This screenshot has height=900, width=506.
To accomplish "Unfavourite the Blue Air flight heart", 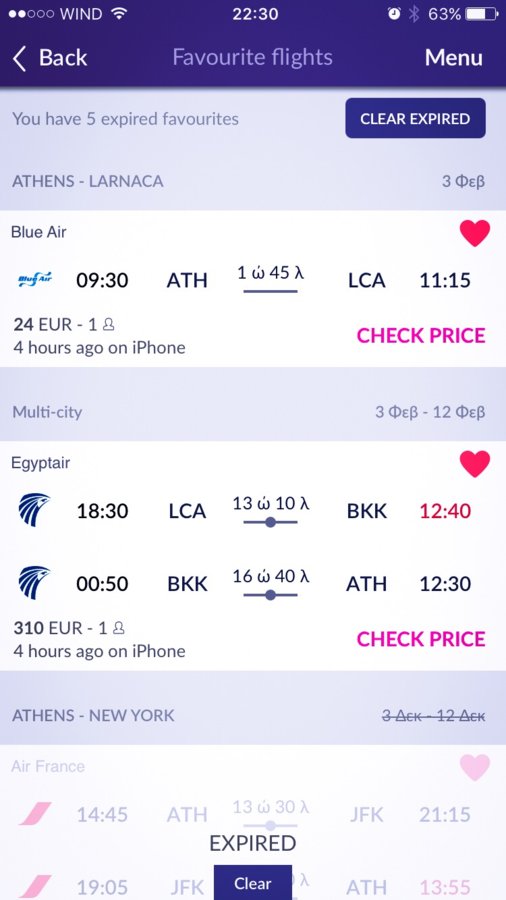I will (x=474, y=234).
